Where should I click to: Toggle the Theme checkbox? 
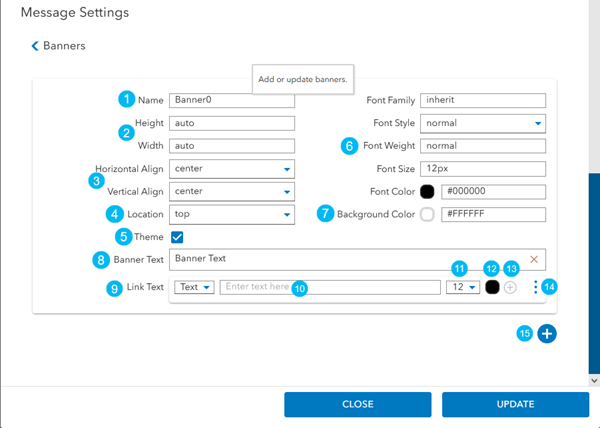click(177, 237)
